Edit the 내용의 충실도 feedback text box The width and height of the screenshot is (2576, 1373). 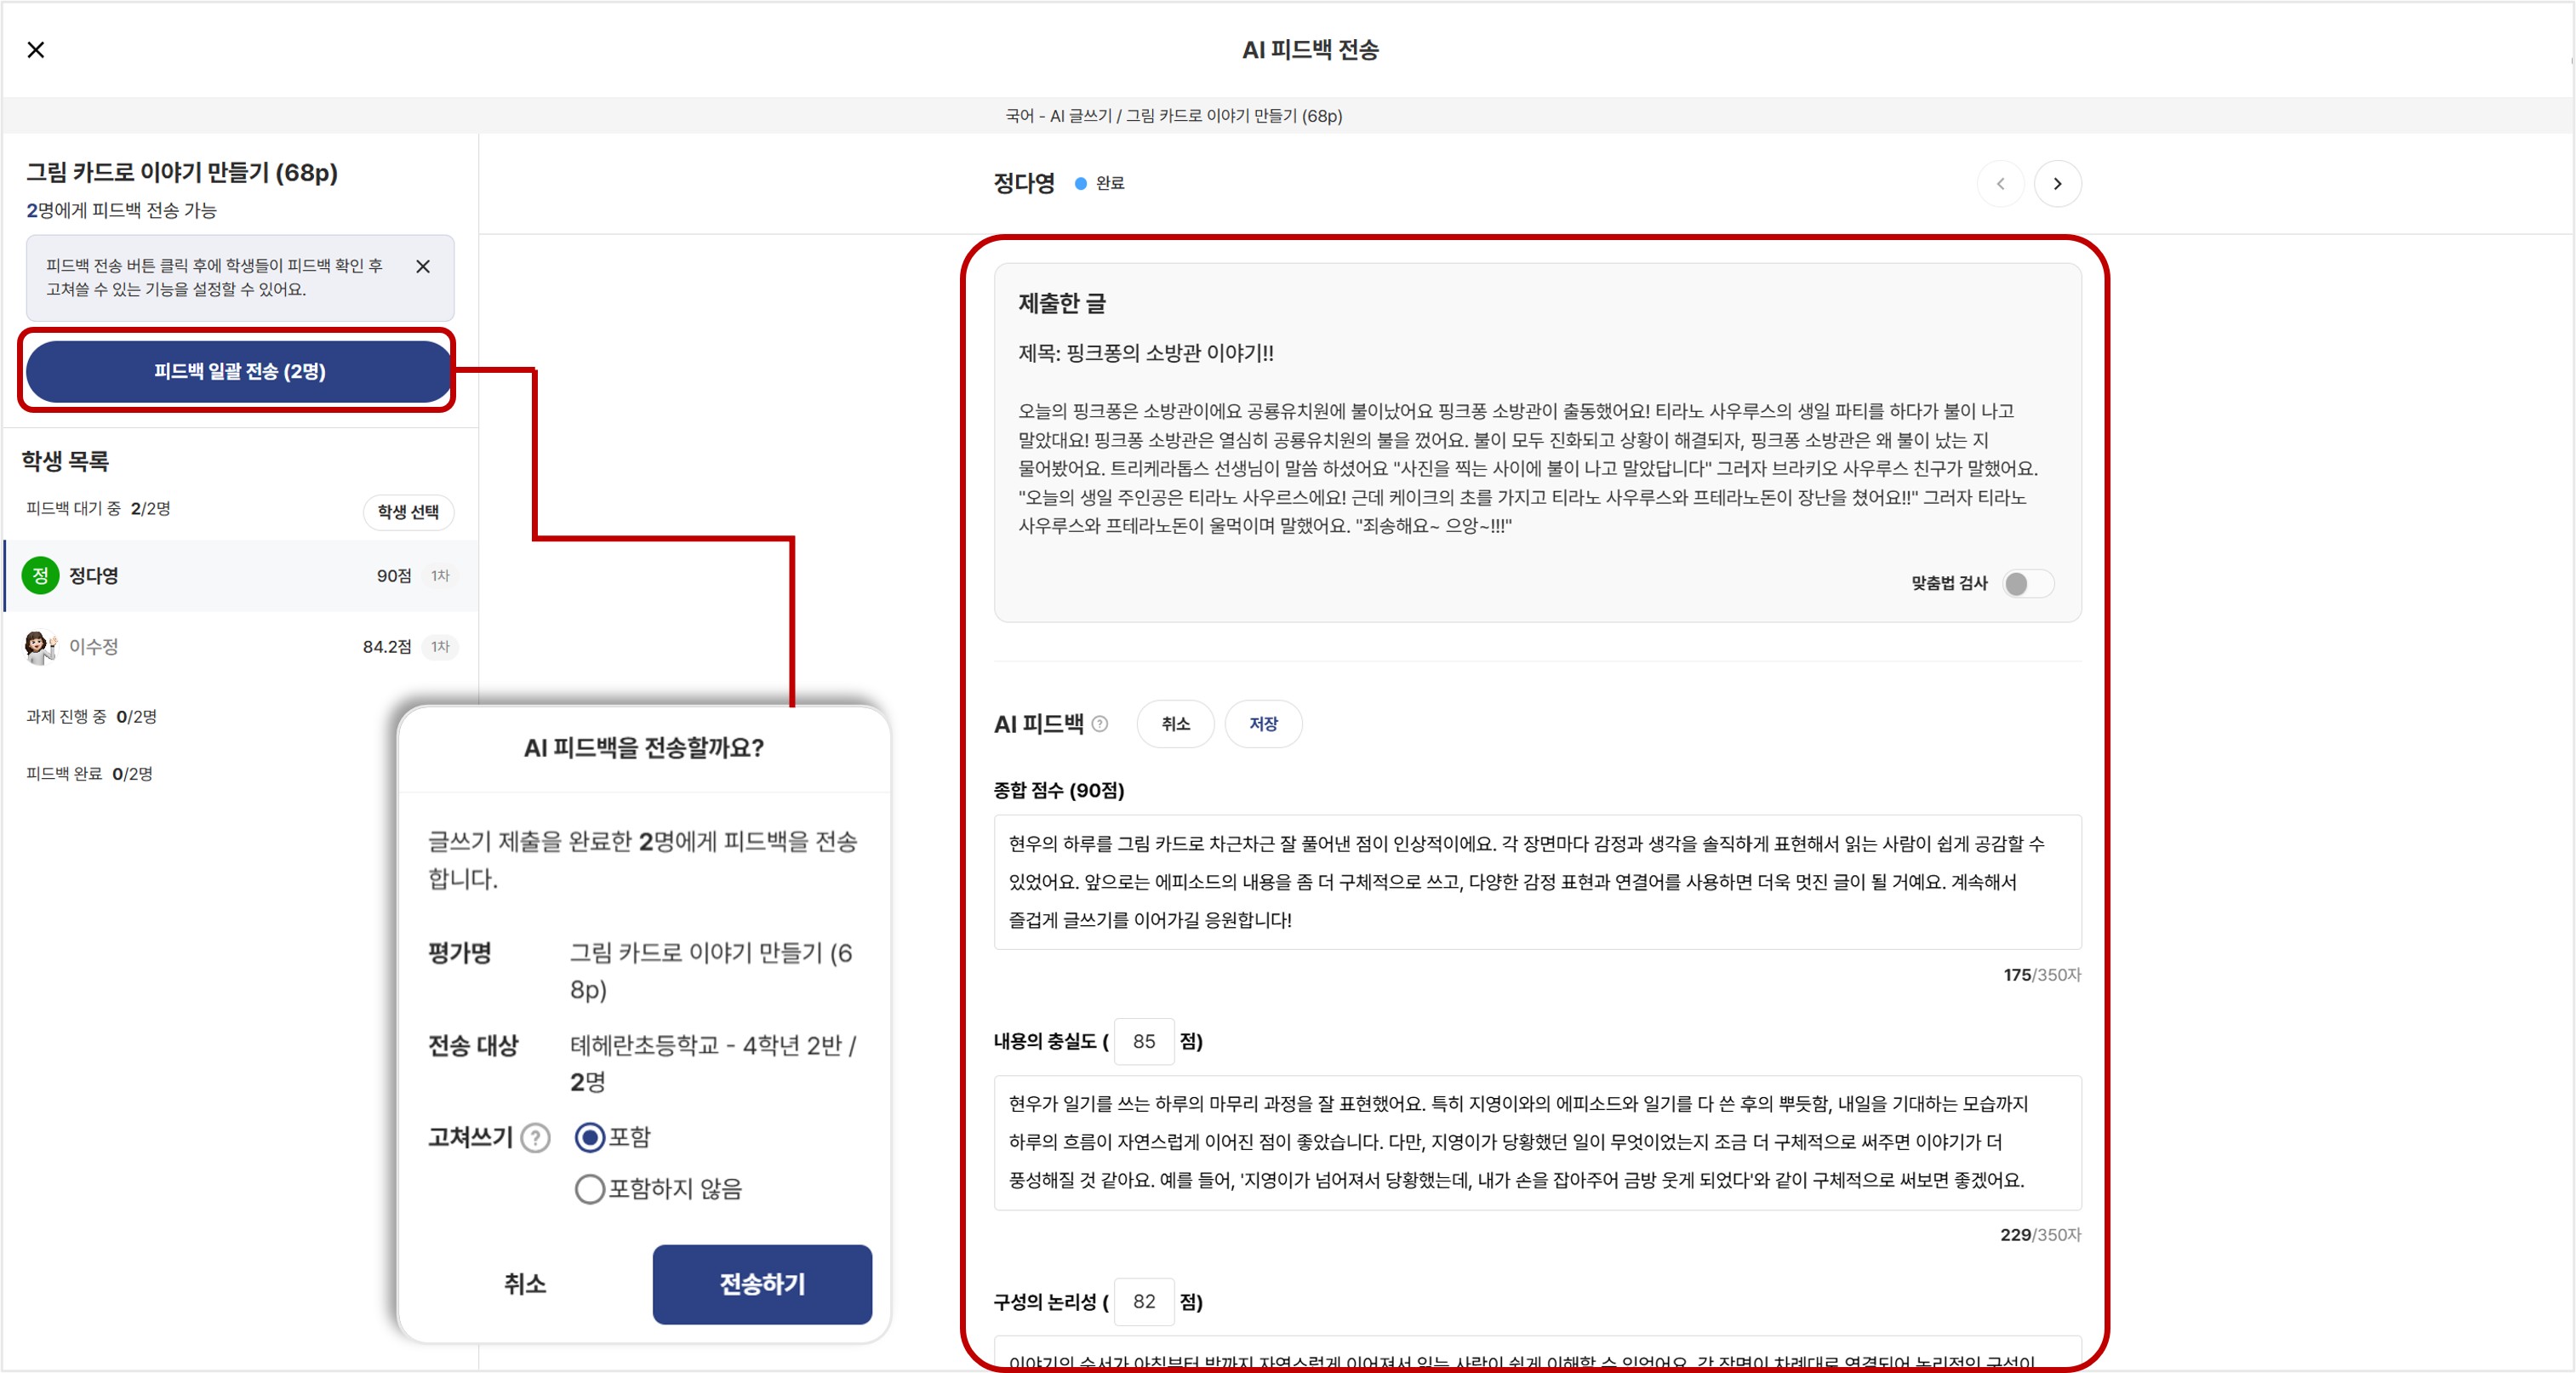click(x=1537, y=1142)
